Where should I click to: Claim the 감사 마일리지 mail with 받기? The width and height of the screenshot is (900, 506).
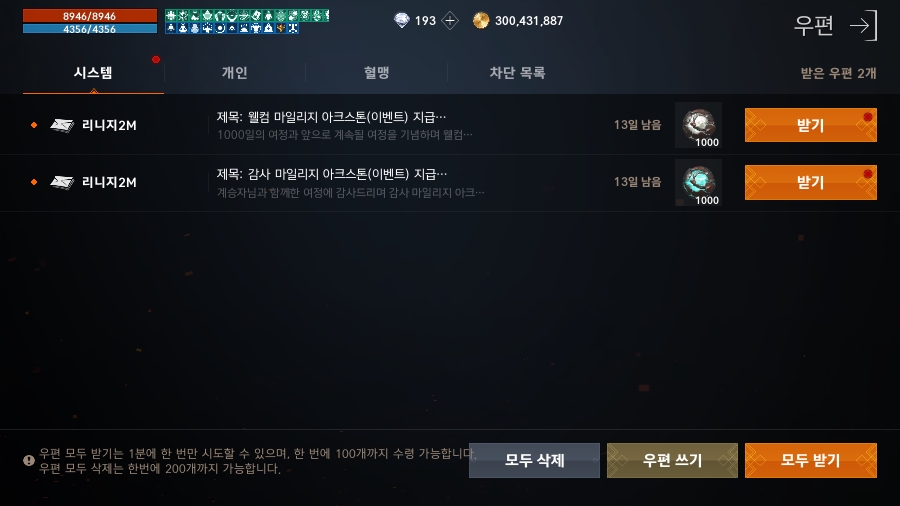(810, 182)
